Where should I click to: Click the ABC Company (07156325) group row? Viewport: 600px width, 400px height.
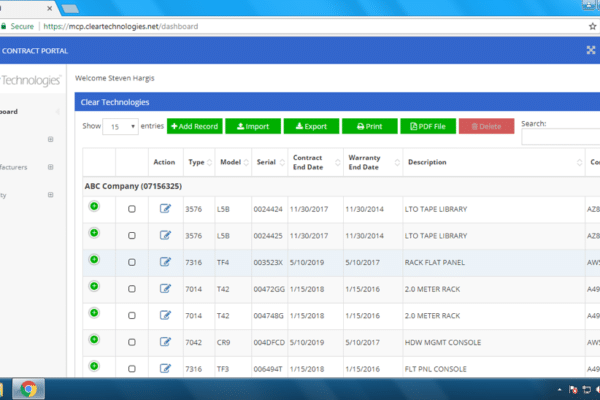tap(341, 186)
